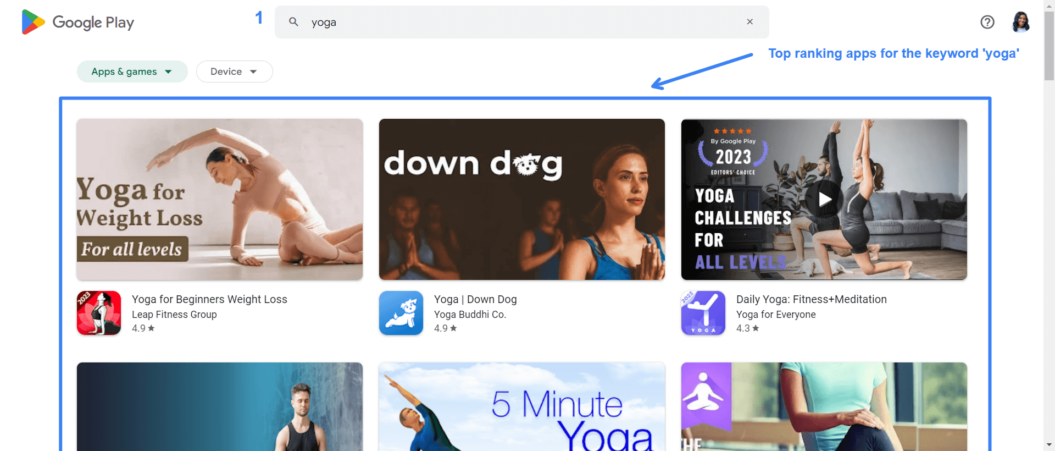Open the account profile avatar
The height and width of the screenshot is (451, 1055).
pos(1021,22)
